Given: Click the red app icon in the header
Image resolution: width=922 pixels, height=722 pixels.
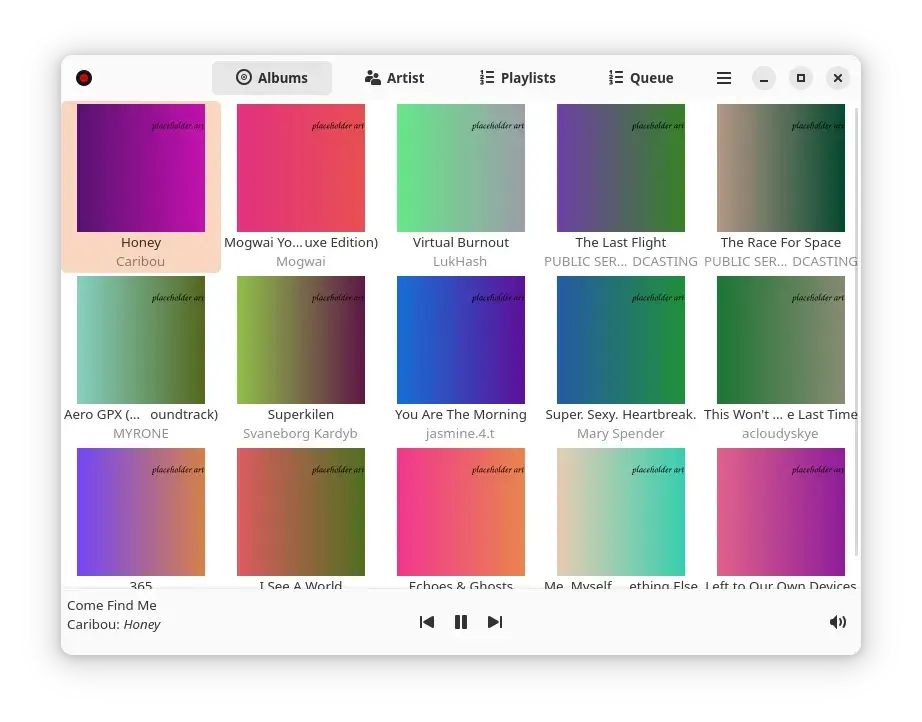Looking at the screenshot, I should [x=84, y=77].
